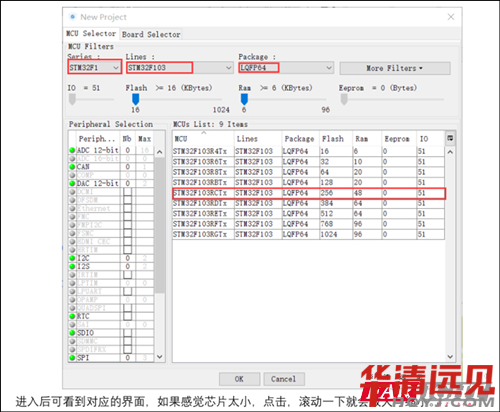
Task: Sort the list by the MCU column header
Action: (x=203, y=139)
